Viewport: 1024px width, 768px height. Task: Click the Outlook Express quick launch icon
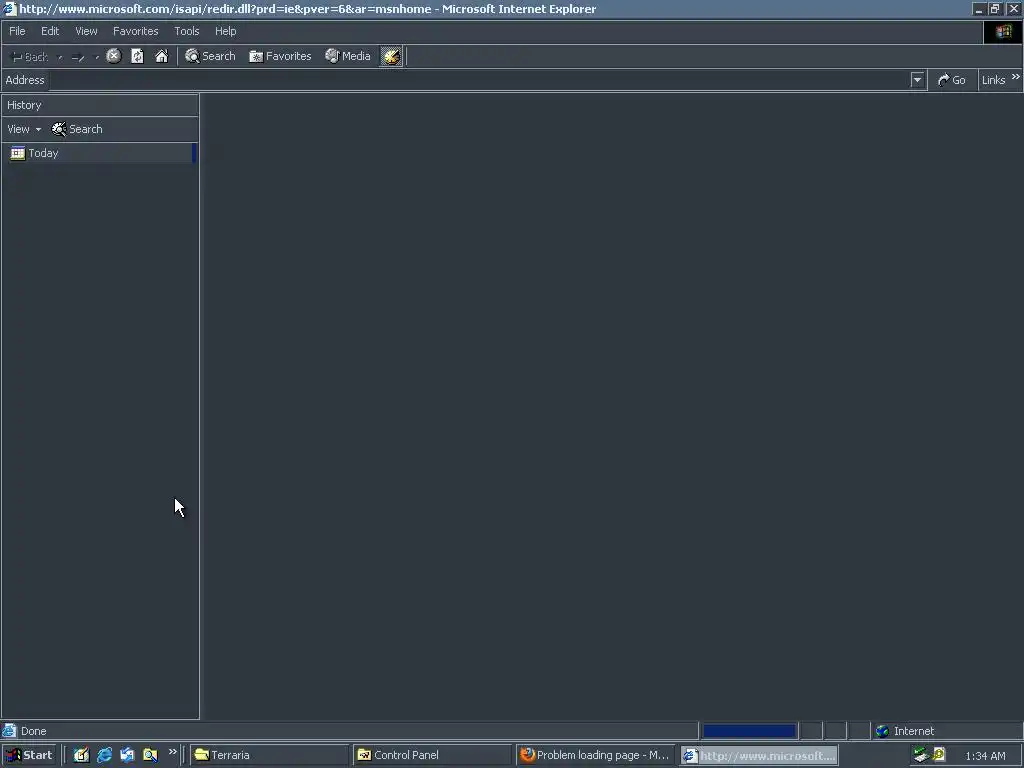(127, 756)
